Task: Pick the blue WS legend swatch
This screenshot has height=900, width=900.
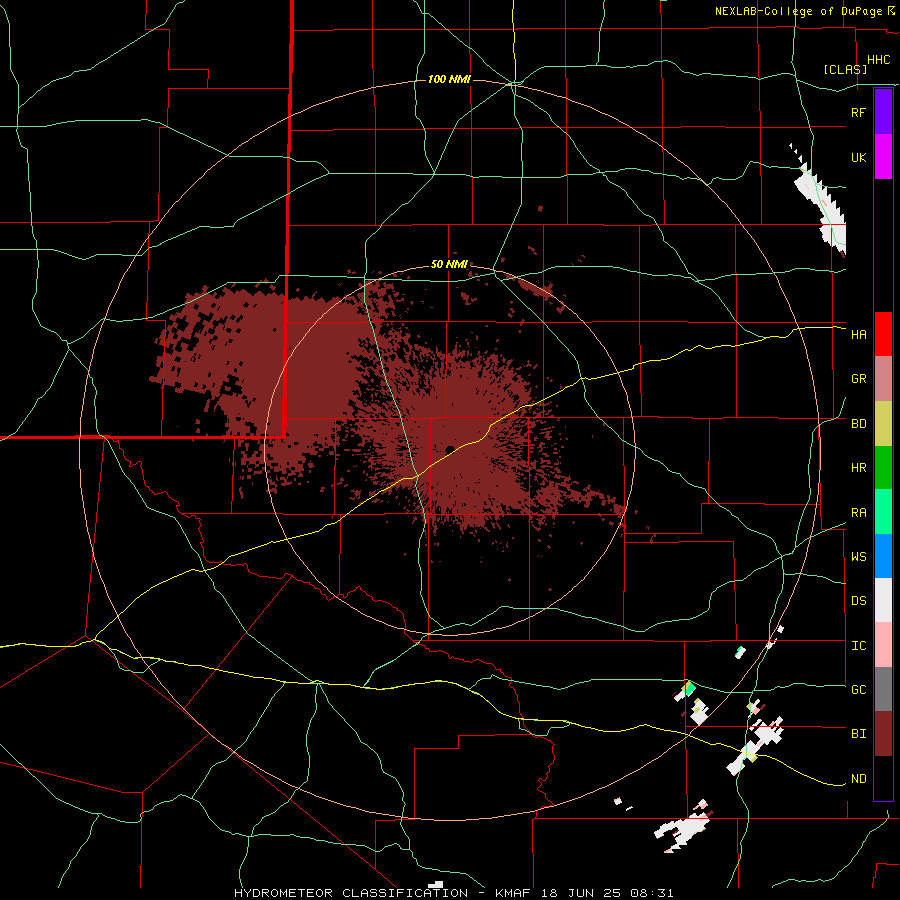Action: pos(883,556)
